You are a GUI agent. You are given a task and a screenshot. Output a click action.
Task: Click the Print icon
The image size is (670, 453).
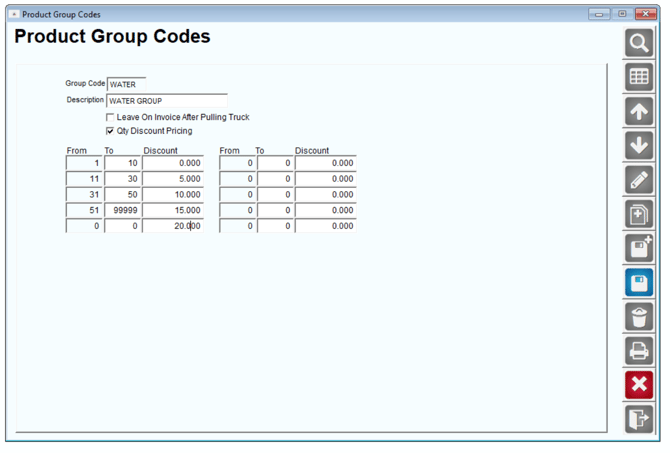639,350
